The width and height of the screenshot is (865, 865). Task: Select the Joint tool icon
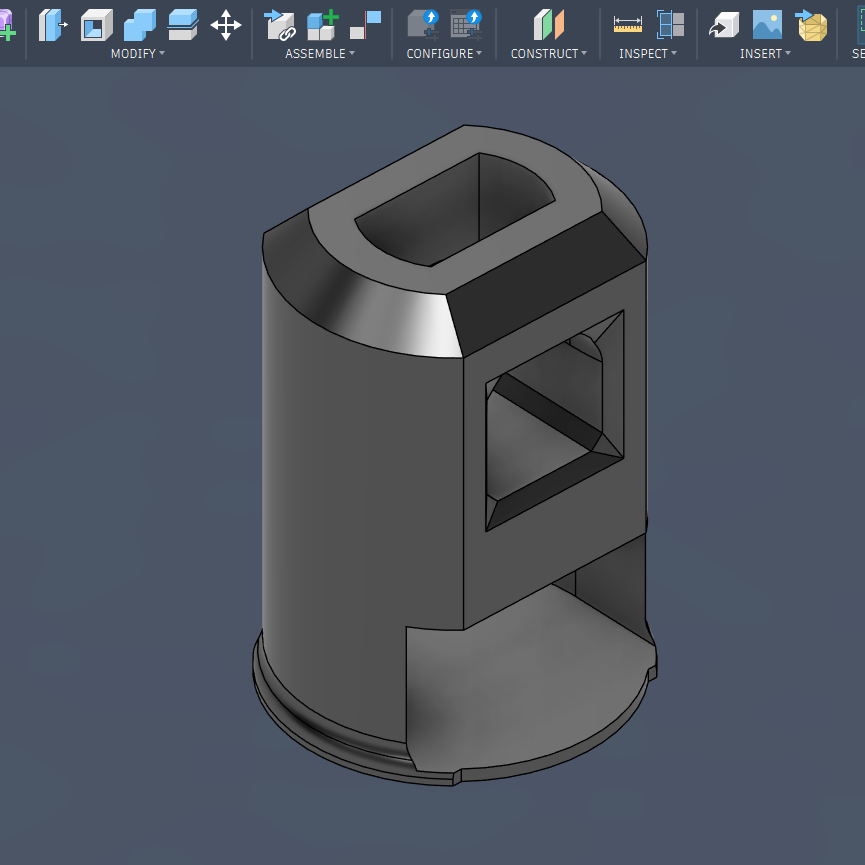click(322, 24)
